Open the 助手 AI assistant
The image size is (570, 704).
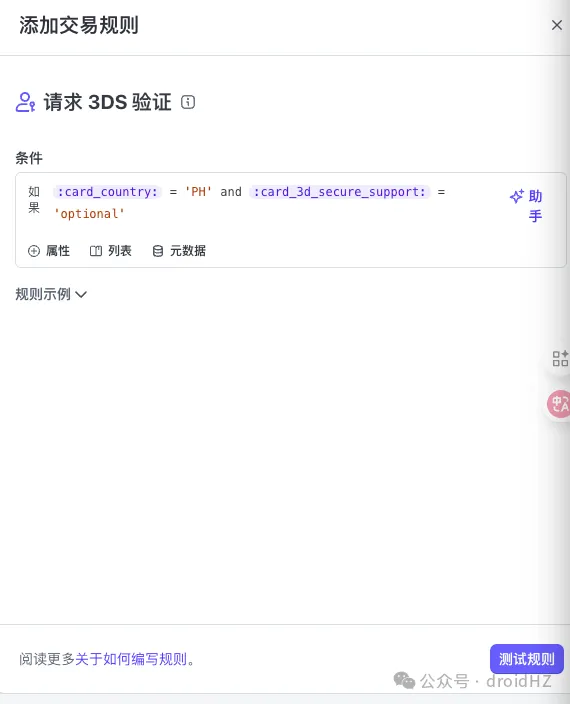click(526, 206)
